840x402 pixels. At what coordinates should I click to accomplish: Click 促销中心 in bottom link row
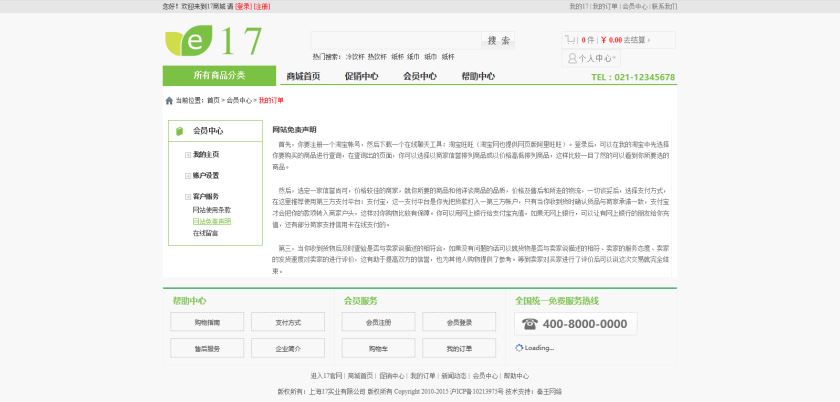[x=392, y=376]
